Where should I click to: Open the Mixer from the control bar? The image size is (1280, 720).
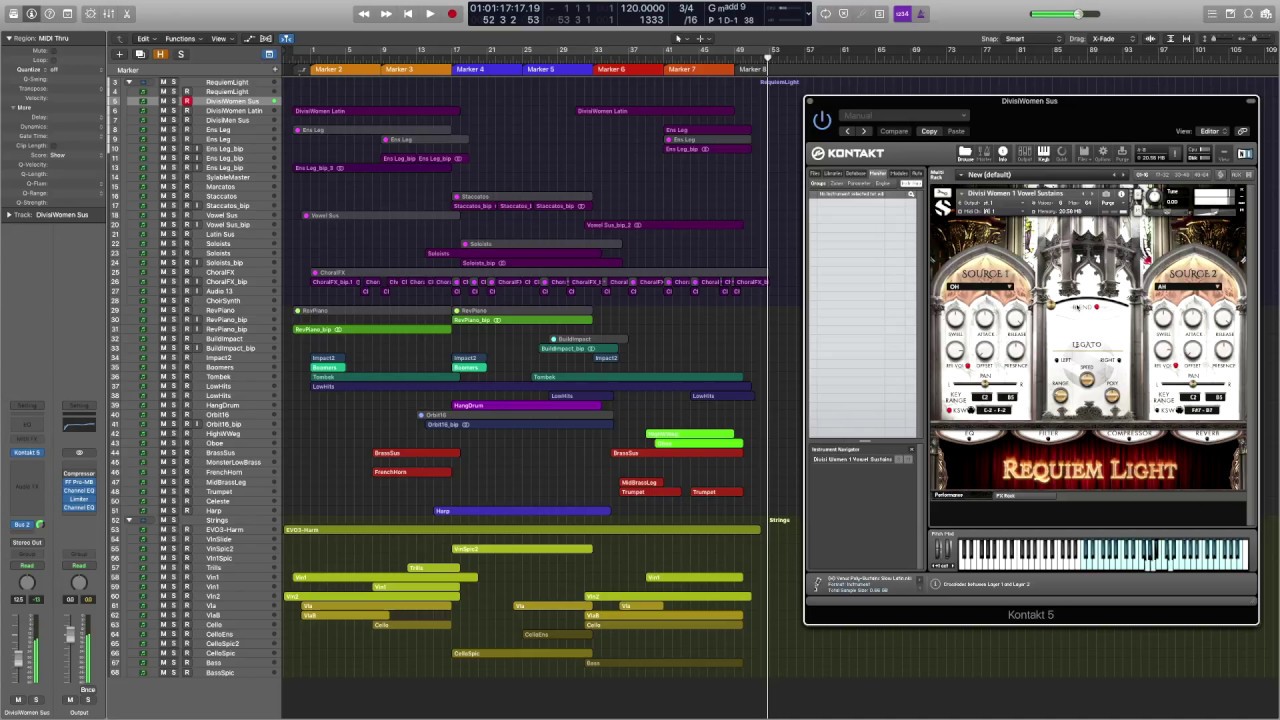(109, 14)
